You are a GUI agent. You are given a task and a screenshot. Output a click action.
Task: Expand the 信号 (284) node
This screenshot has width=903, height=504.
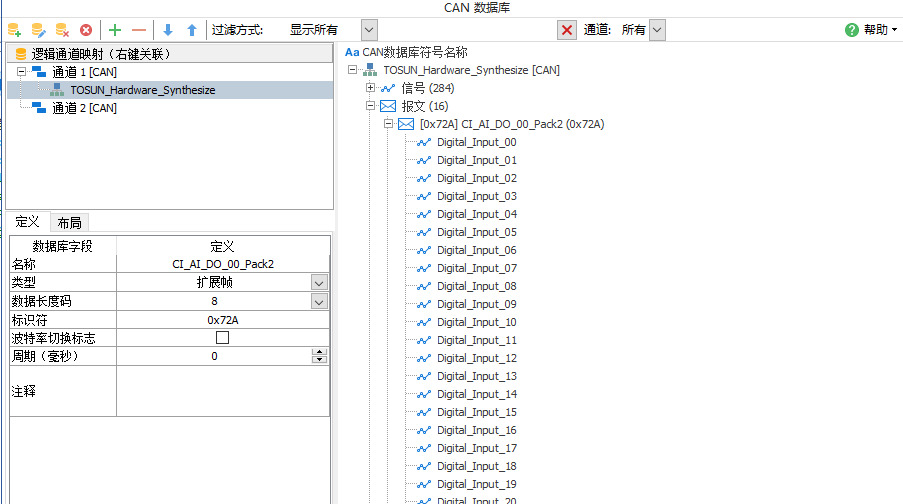tap(370, 88)
